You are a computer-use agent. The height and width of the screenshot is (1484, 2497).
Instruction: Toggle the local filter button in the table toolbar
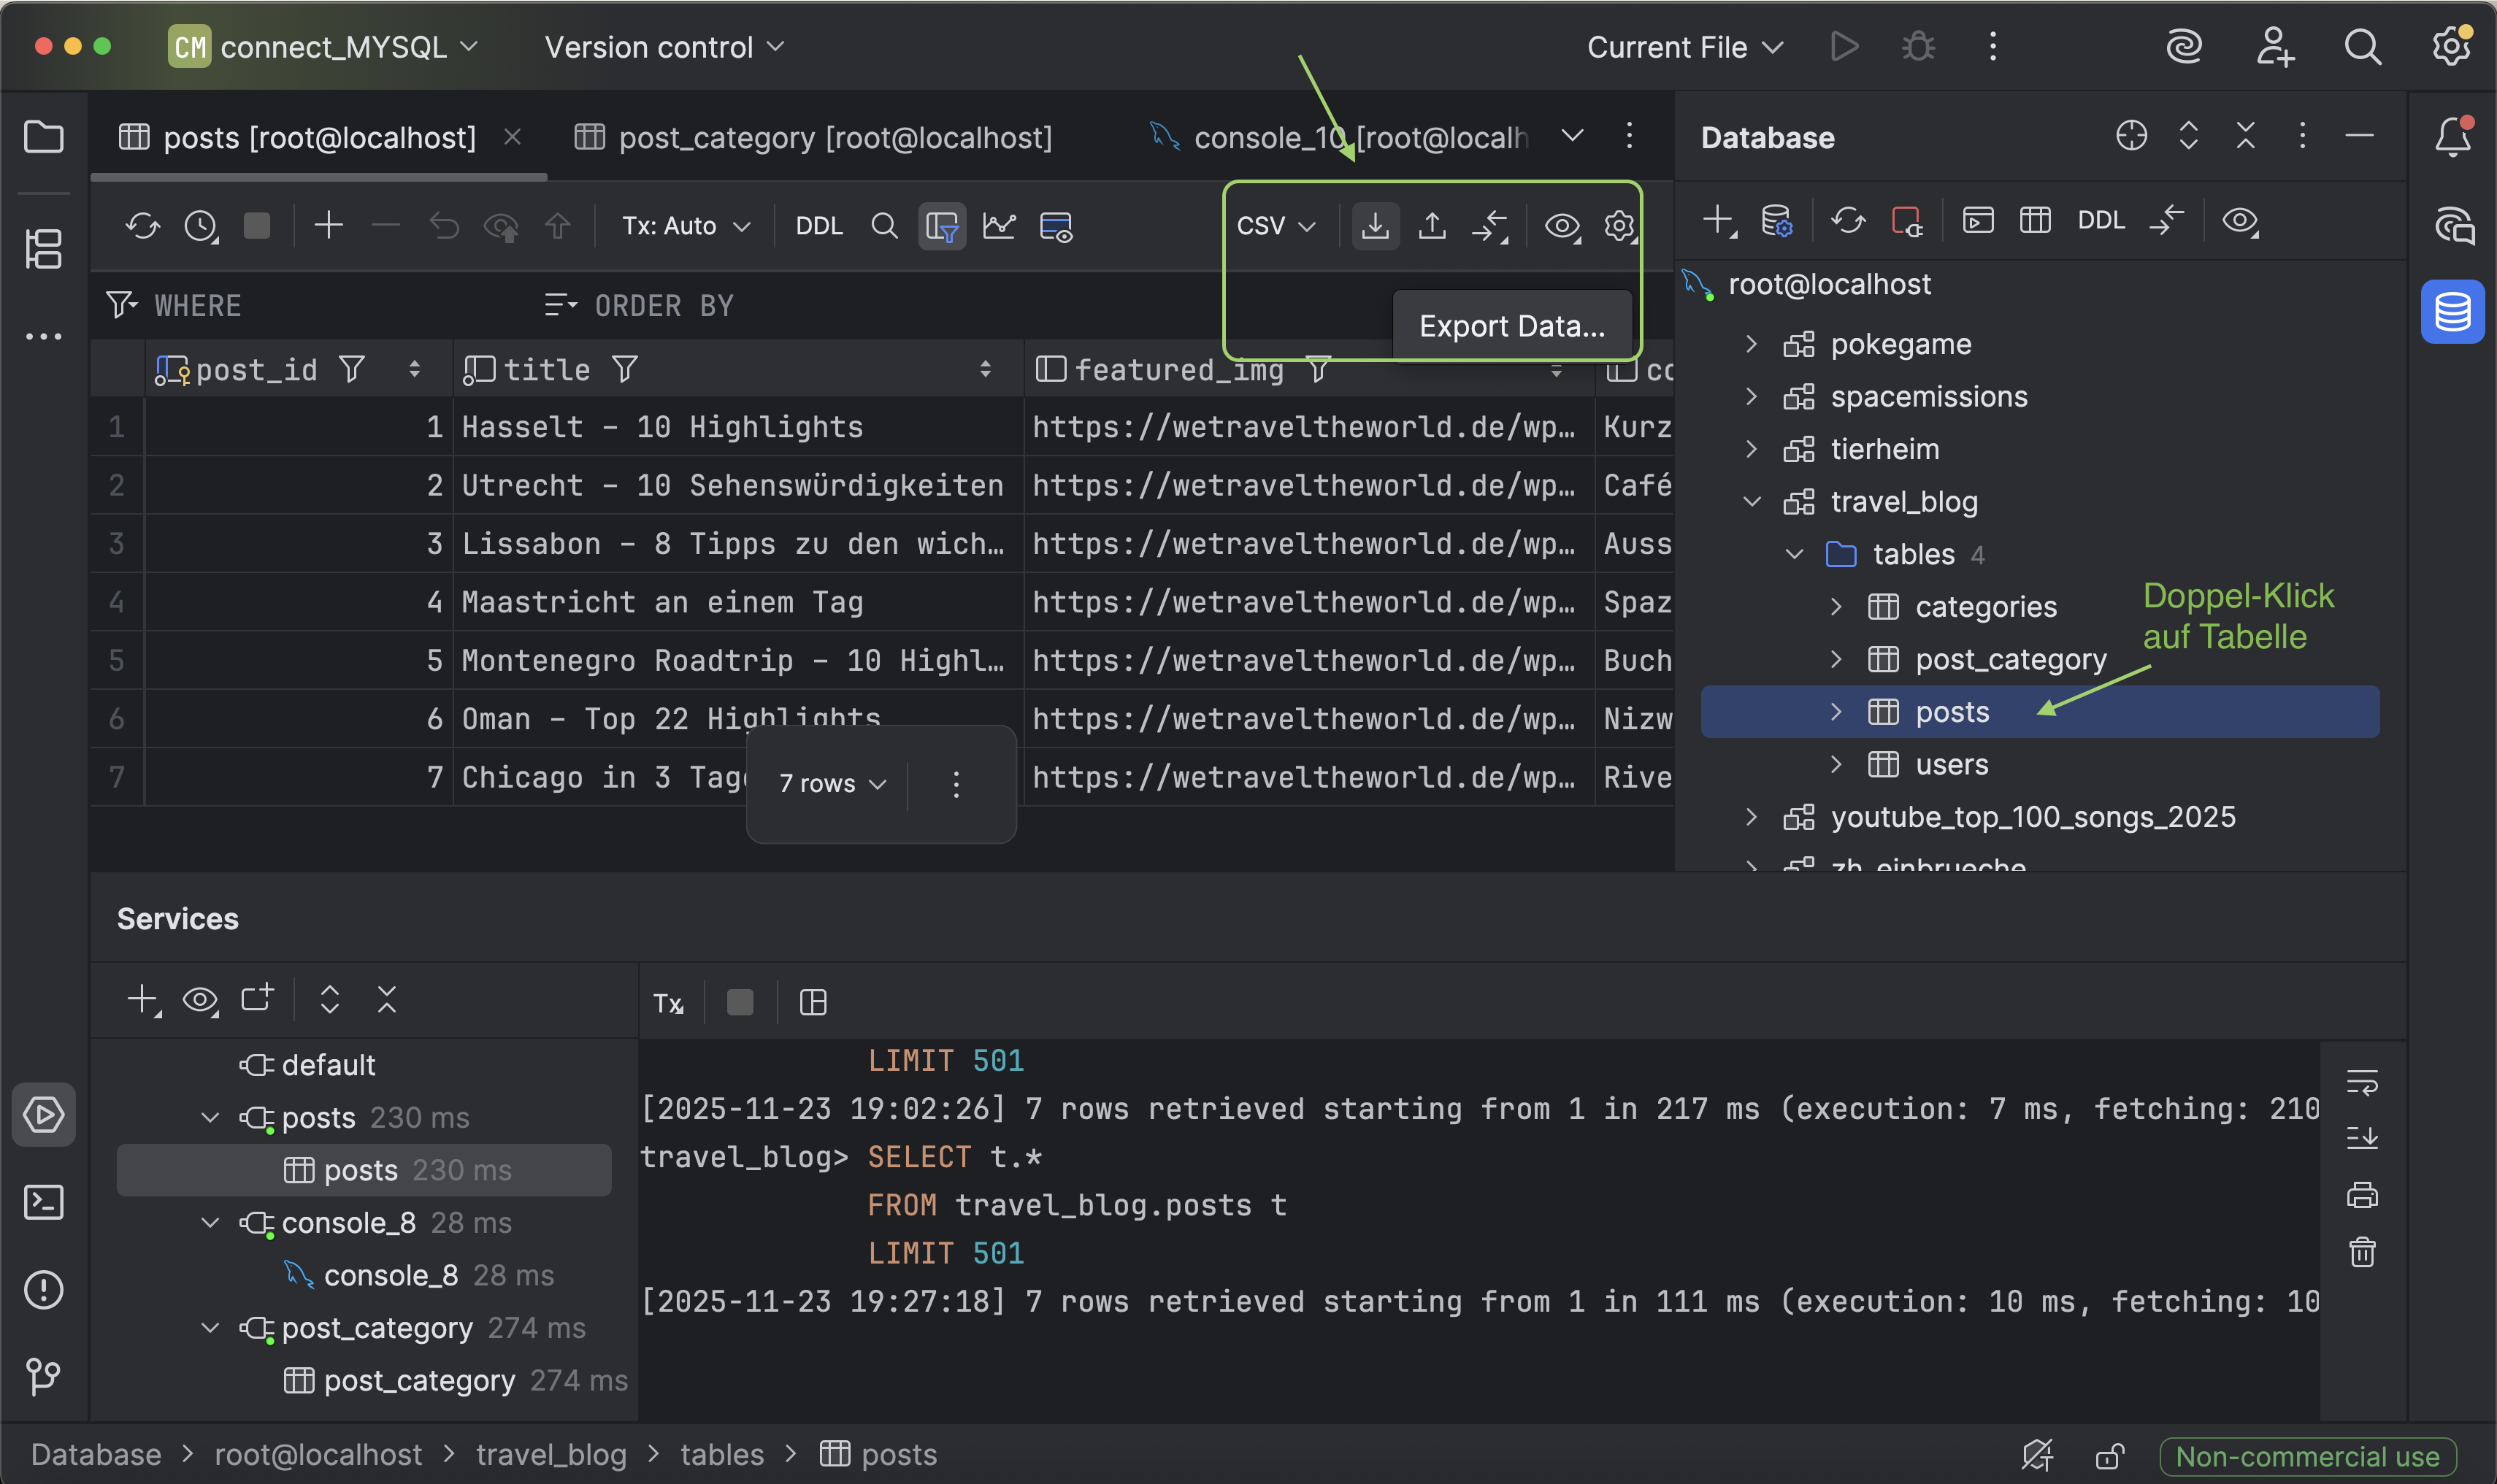941,226
